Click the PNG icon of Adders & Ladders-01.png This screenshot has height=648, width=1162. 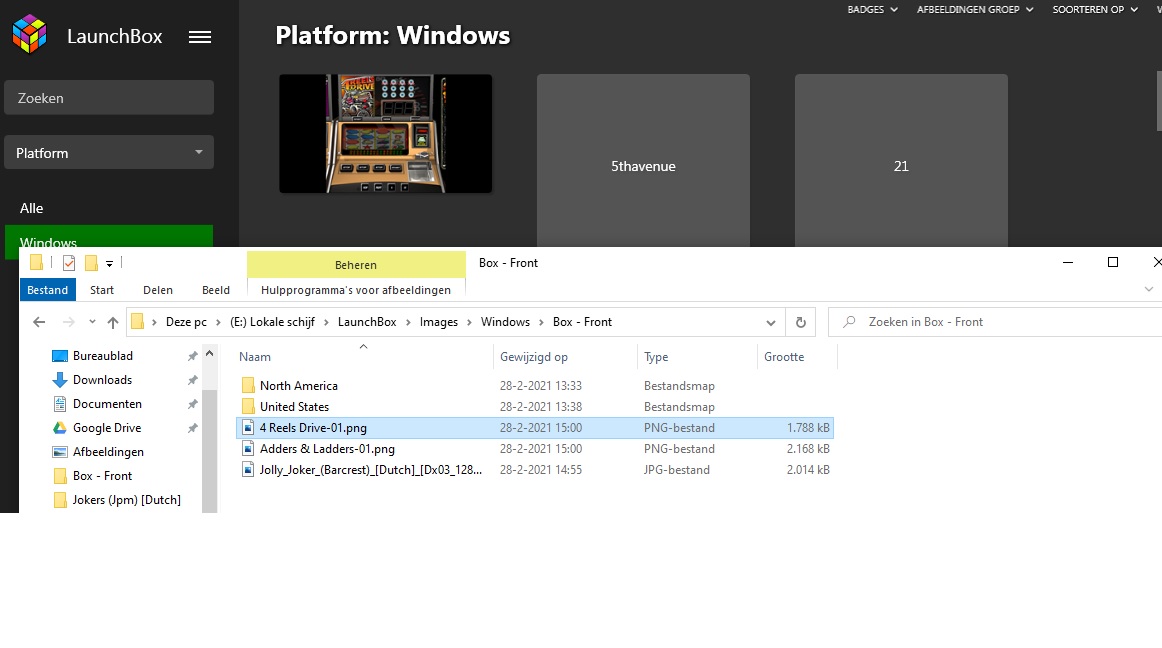pos(248,449)
